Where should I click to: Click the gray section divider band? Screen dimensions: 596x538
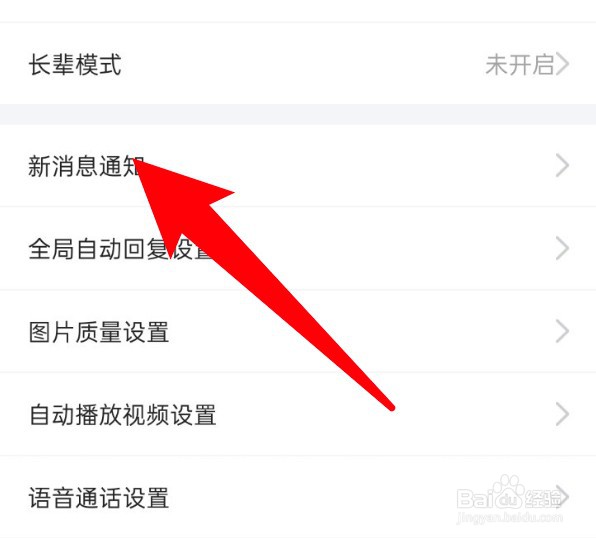tap(298, 114)
